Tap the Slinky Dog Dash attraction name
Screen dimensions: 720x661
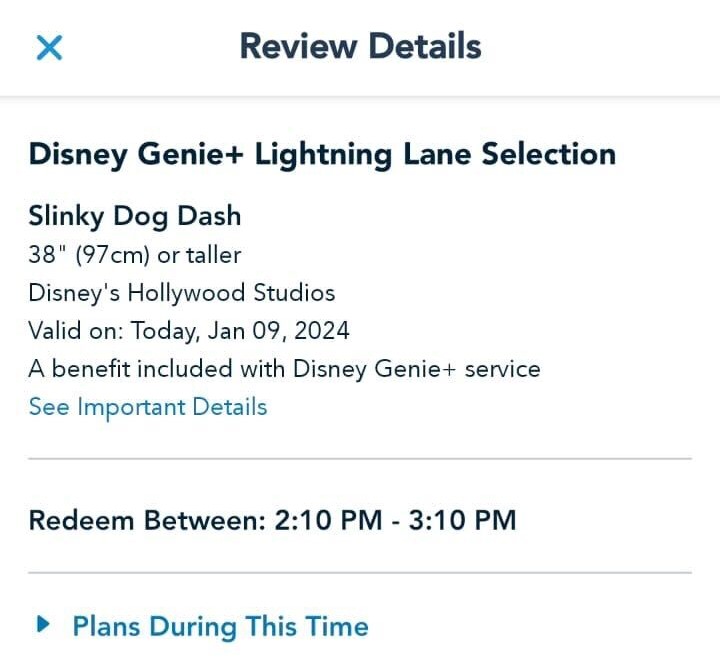[135, 216]
